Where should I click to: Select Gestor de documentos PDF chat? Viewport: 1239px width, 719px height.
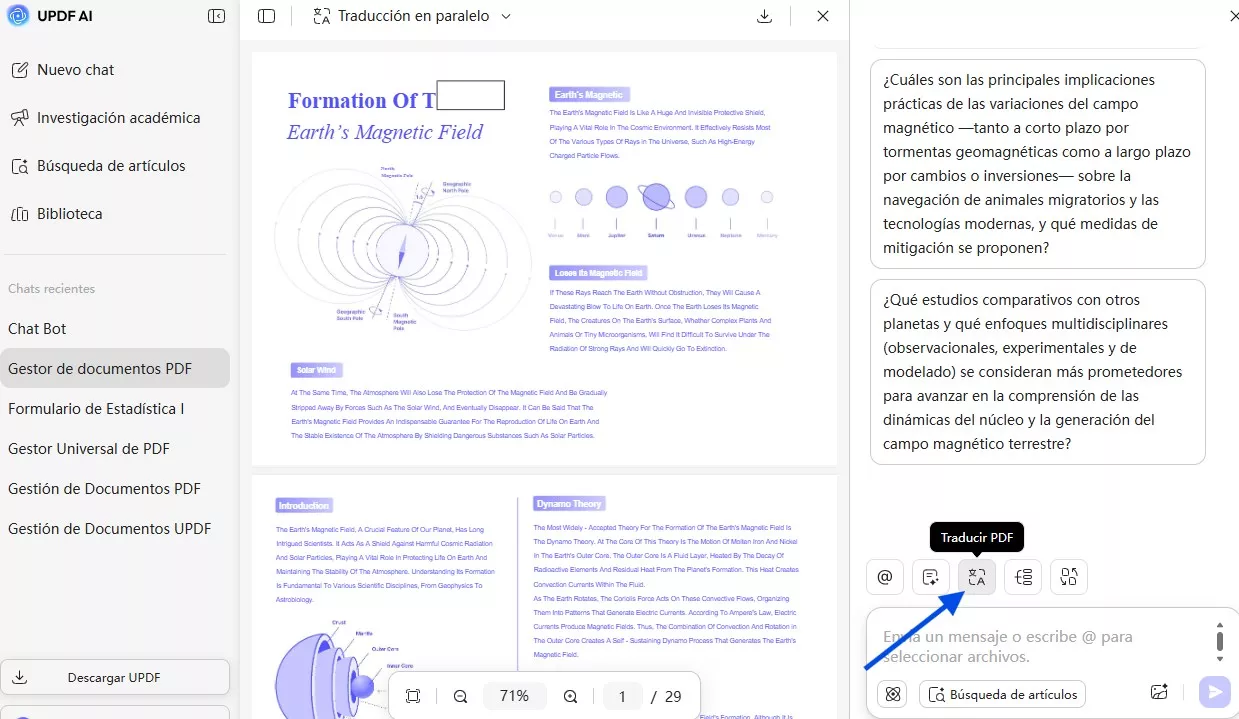click(x=115, y=369)
